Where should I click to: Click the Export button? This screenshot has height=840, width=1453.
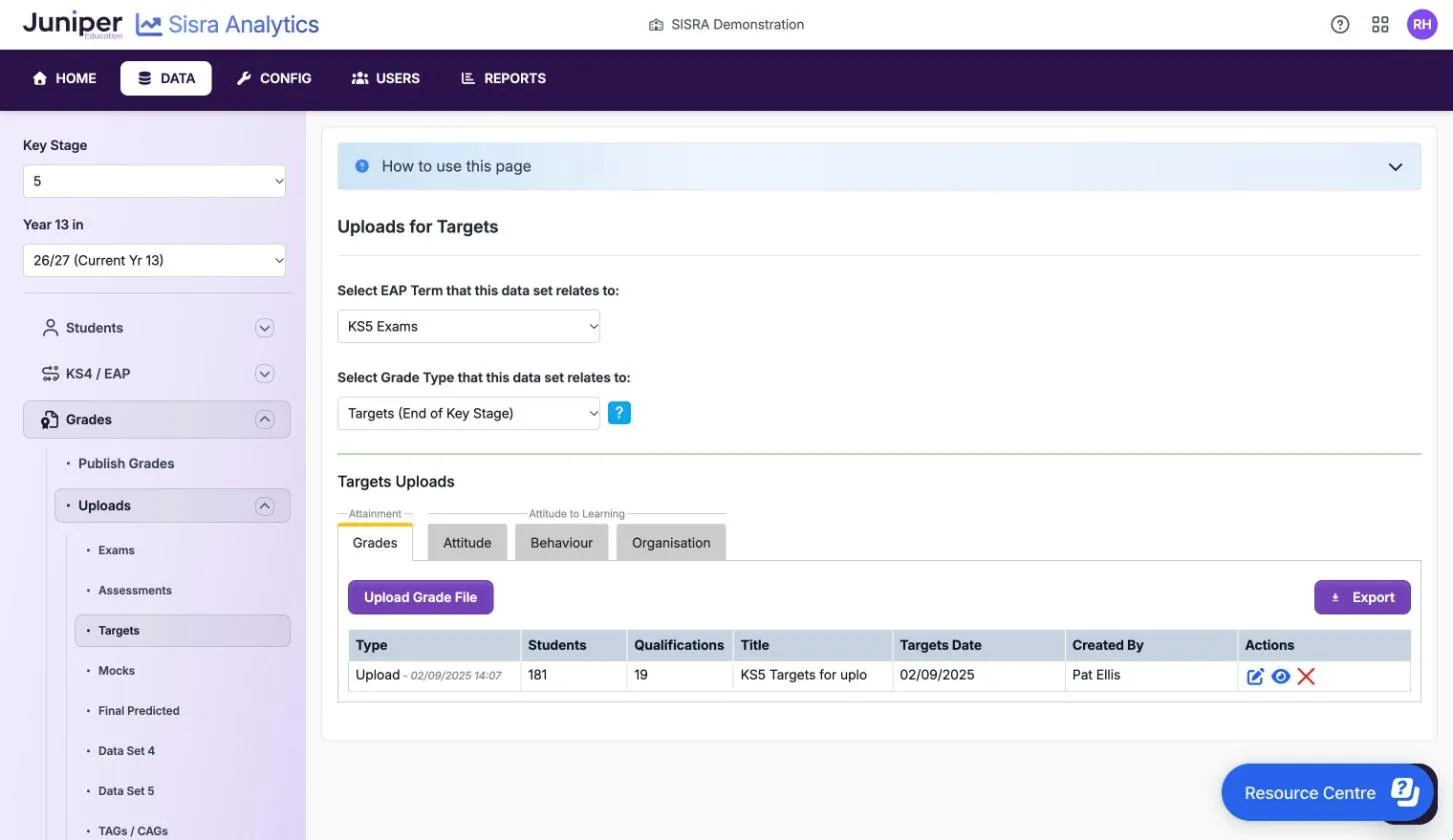[x=1362, y=597]
